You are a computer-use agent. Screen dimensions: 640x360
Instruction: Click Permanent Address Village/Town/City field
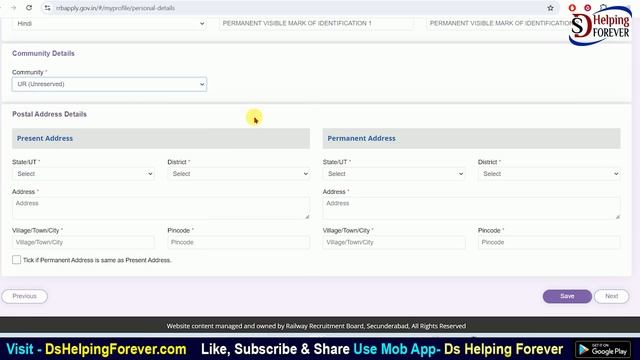click(394, 242)
